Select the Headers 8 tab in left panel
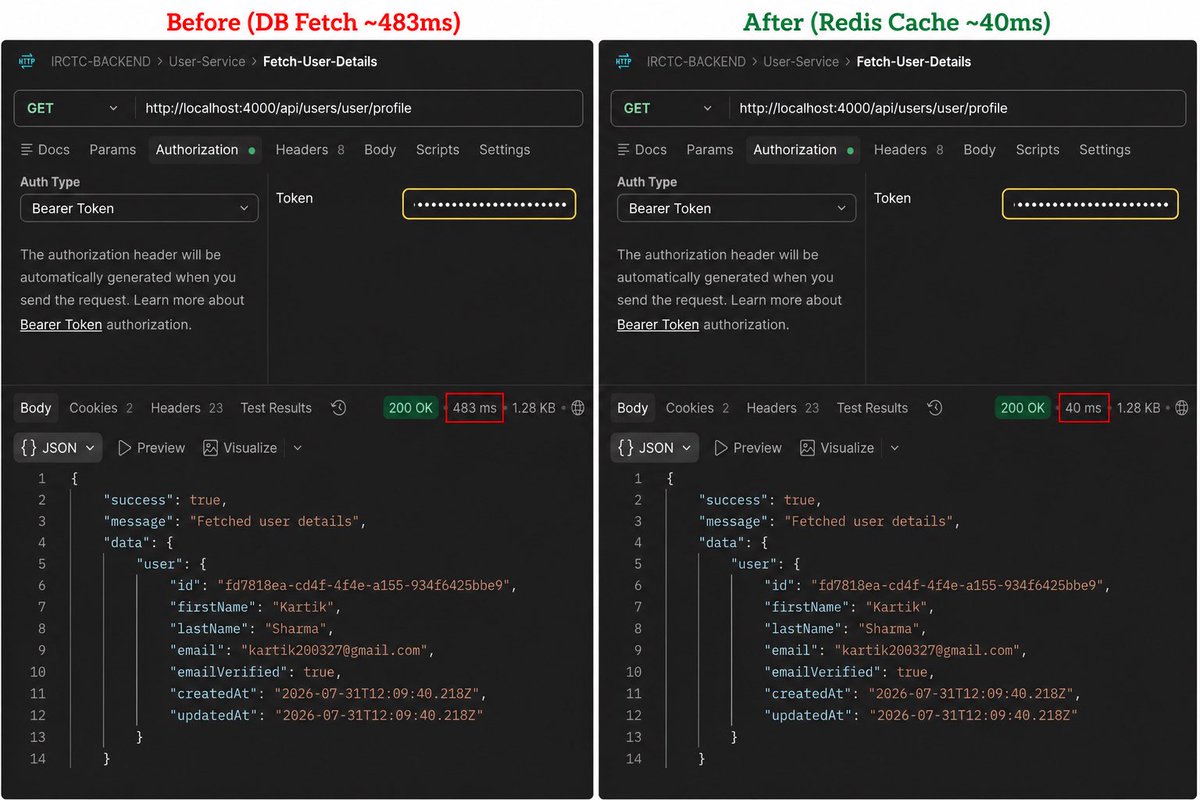Screen dimensions: 1200x800 tap(310, 150)
